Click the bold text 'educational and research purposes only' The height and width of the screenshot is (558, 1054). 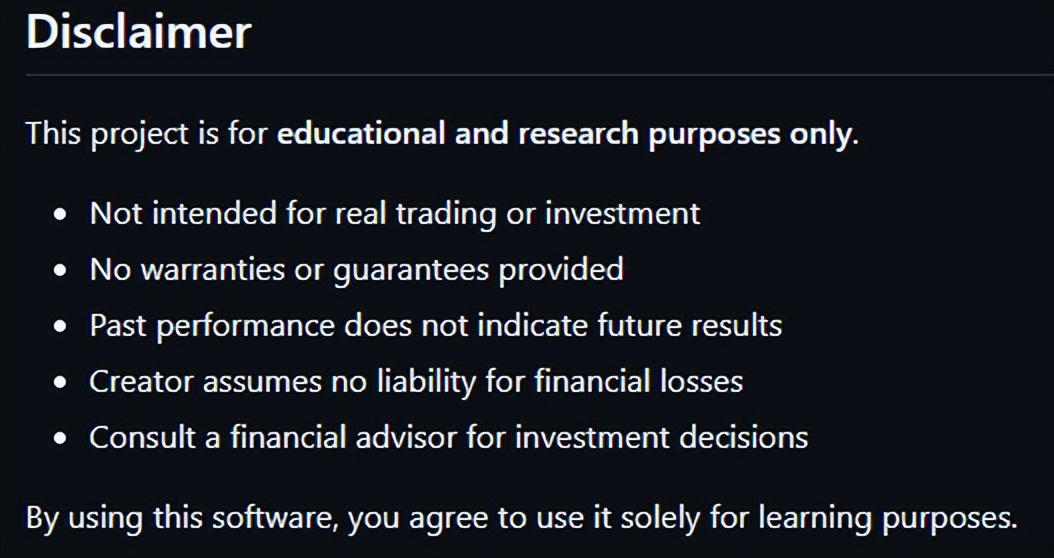click(x=564, y=134)
